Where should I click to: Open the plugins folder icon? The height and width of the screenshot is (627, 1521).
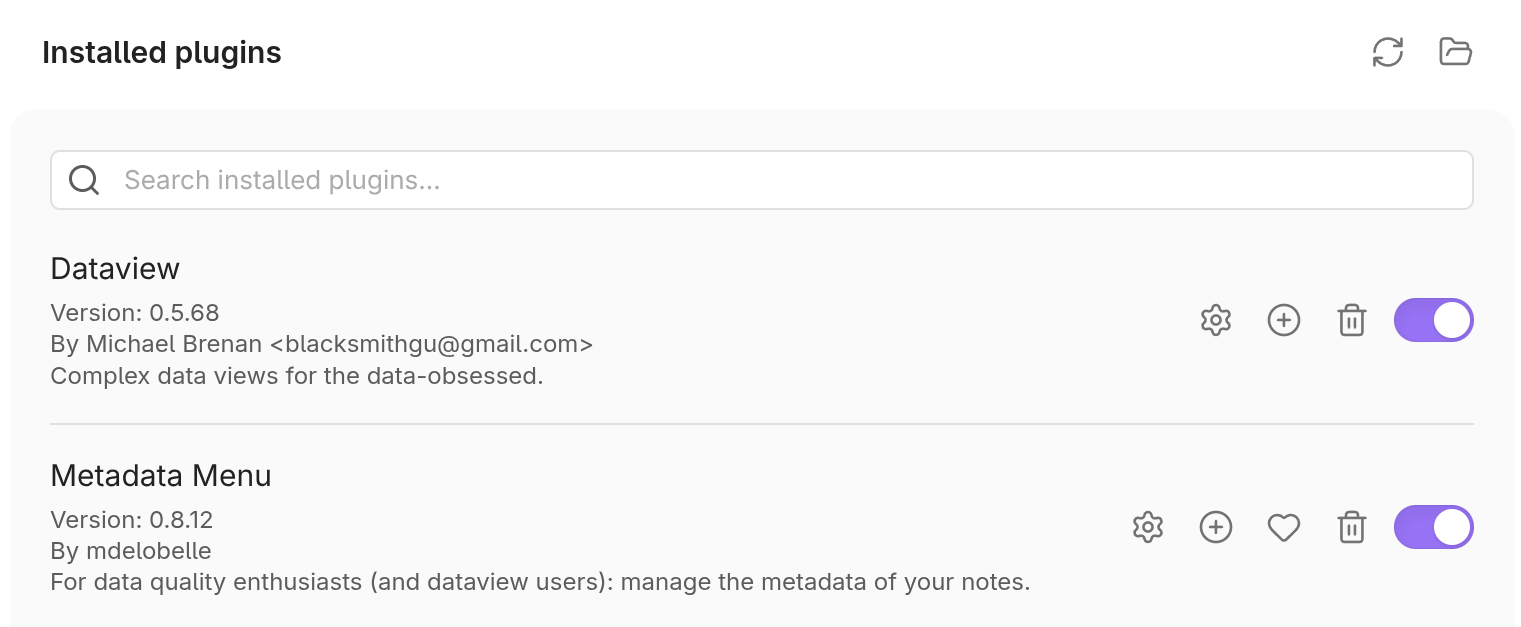click(x=1455, y=51)
